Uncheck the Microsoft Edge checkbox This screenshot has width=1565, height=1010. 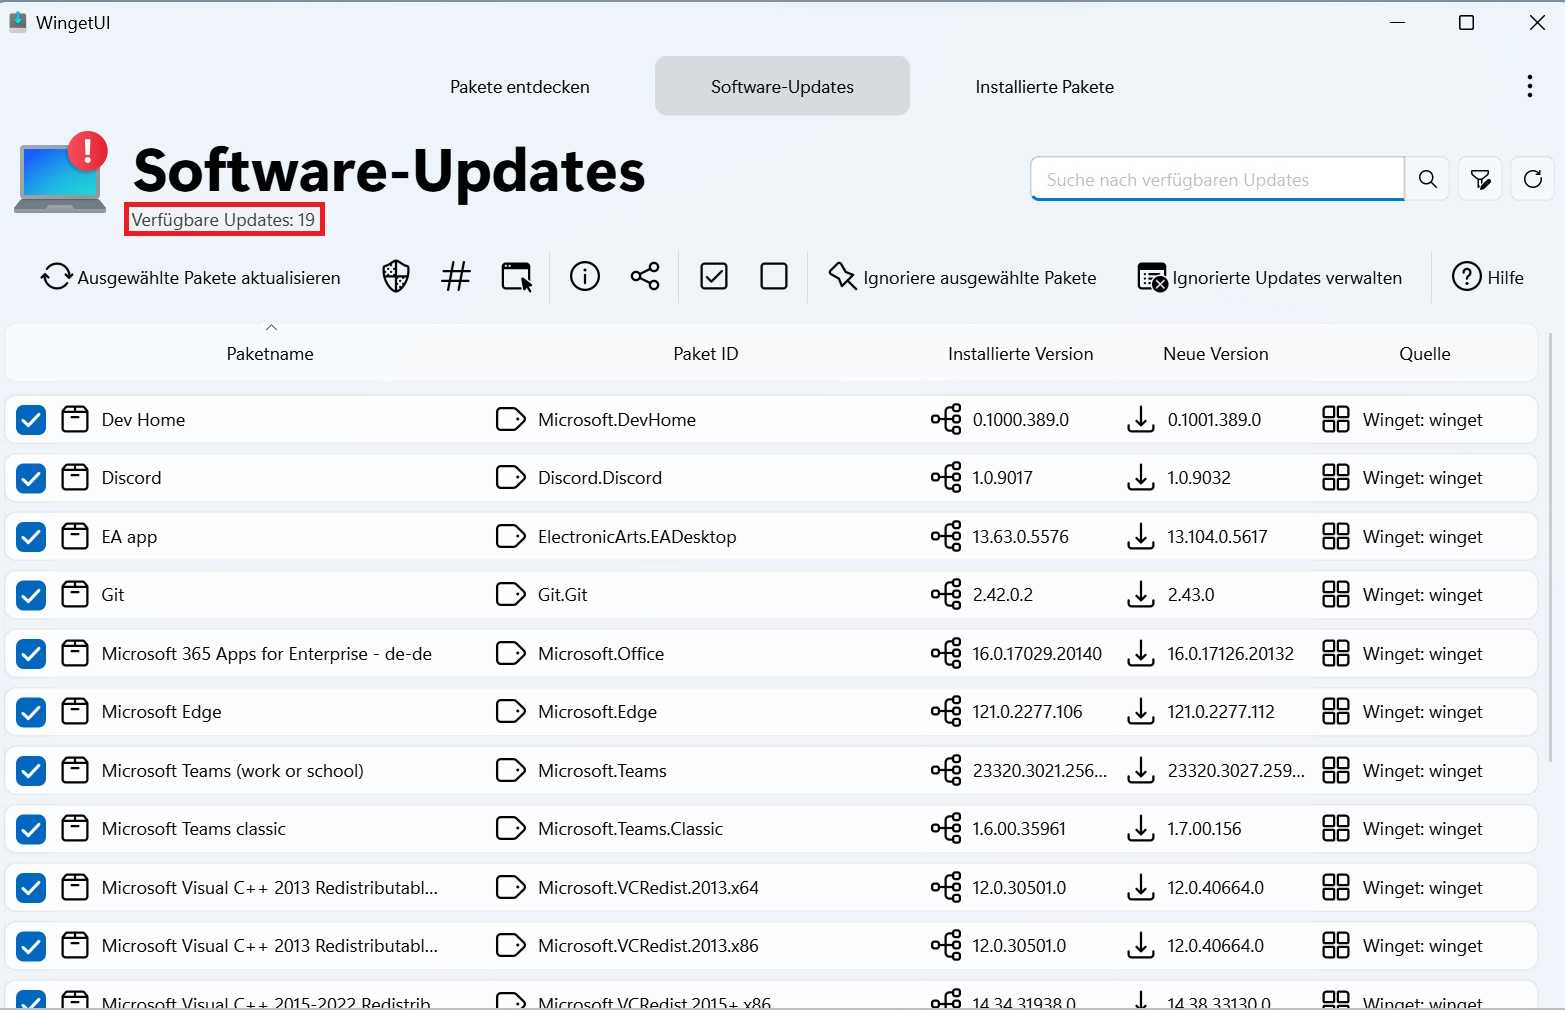pos(31,712)
